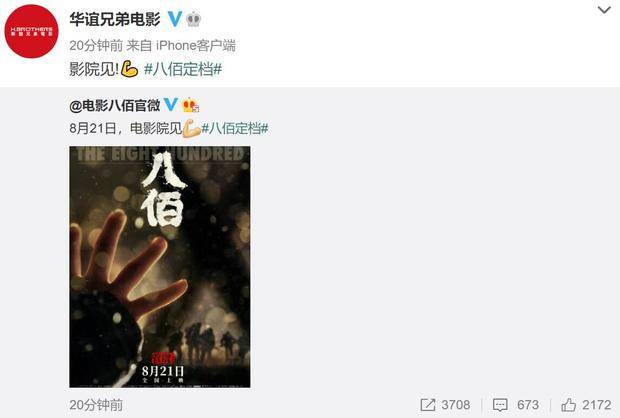Image resolution: width=620 pixels, height=418 pixels.
Task: Open the @电影八佰官微 account link
Action: [115, 106]
